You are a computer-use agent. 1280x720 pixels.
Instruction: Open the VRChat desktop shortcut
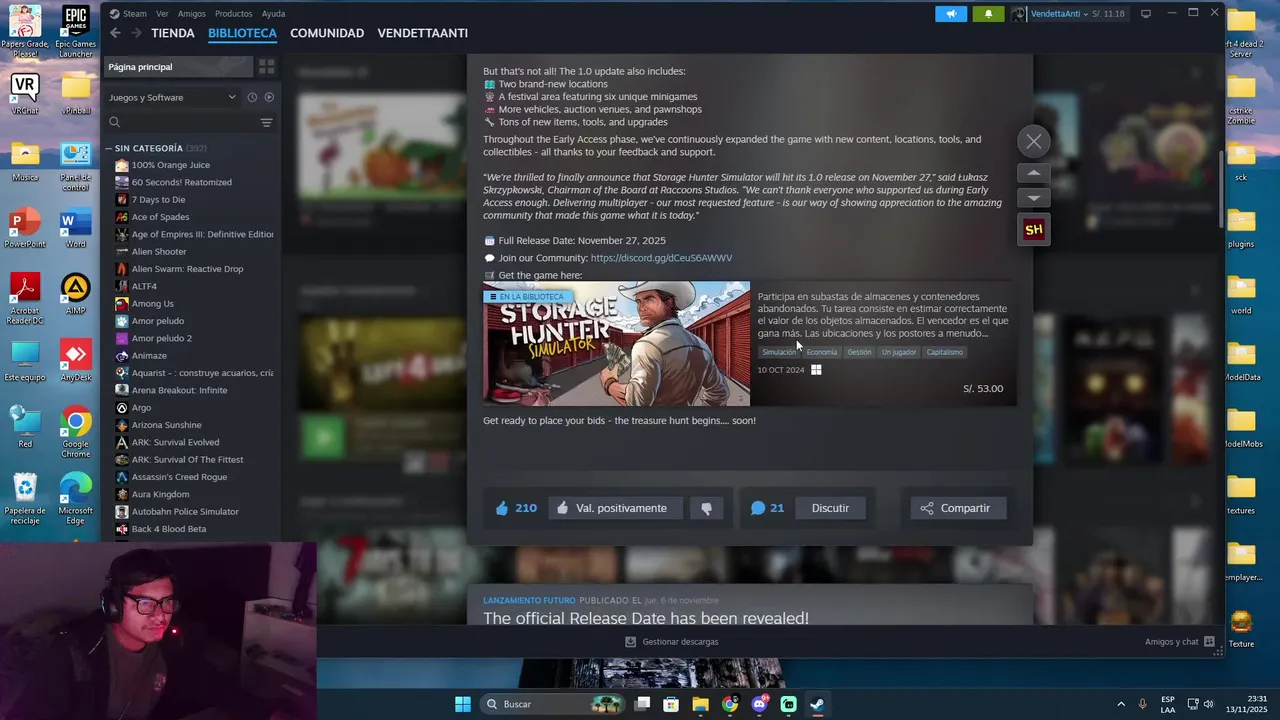[25, 94]
